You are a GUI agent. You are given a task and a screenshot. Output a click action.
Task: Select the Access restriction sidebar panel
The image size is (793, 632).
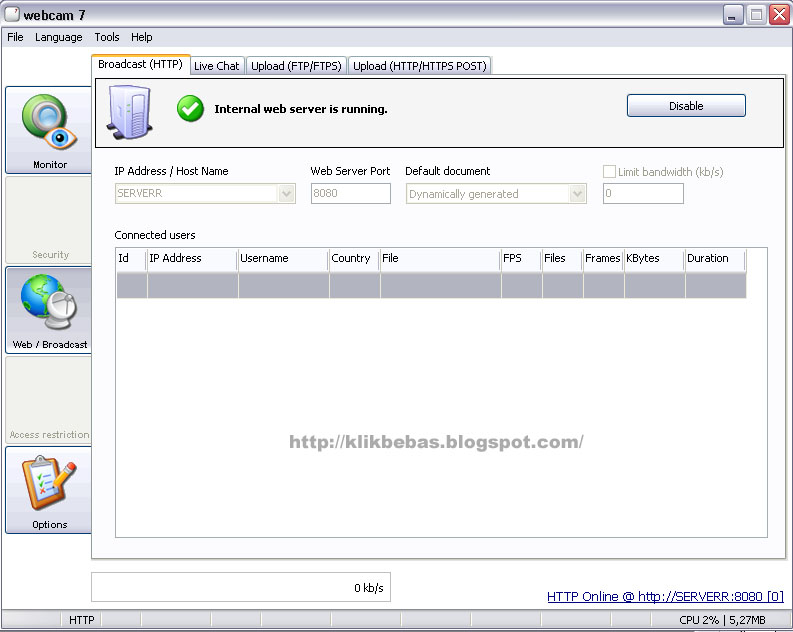[49, 400]
